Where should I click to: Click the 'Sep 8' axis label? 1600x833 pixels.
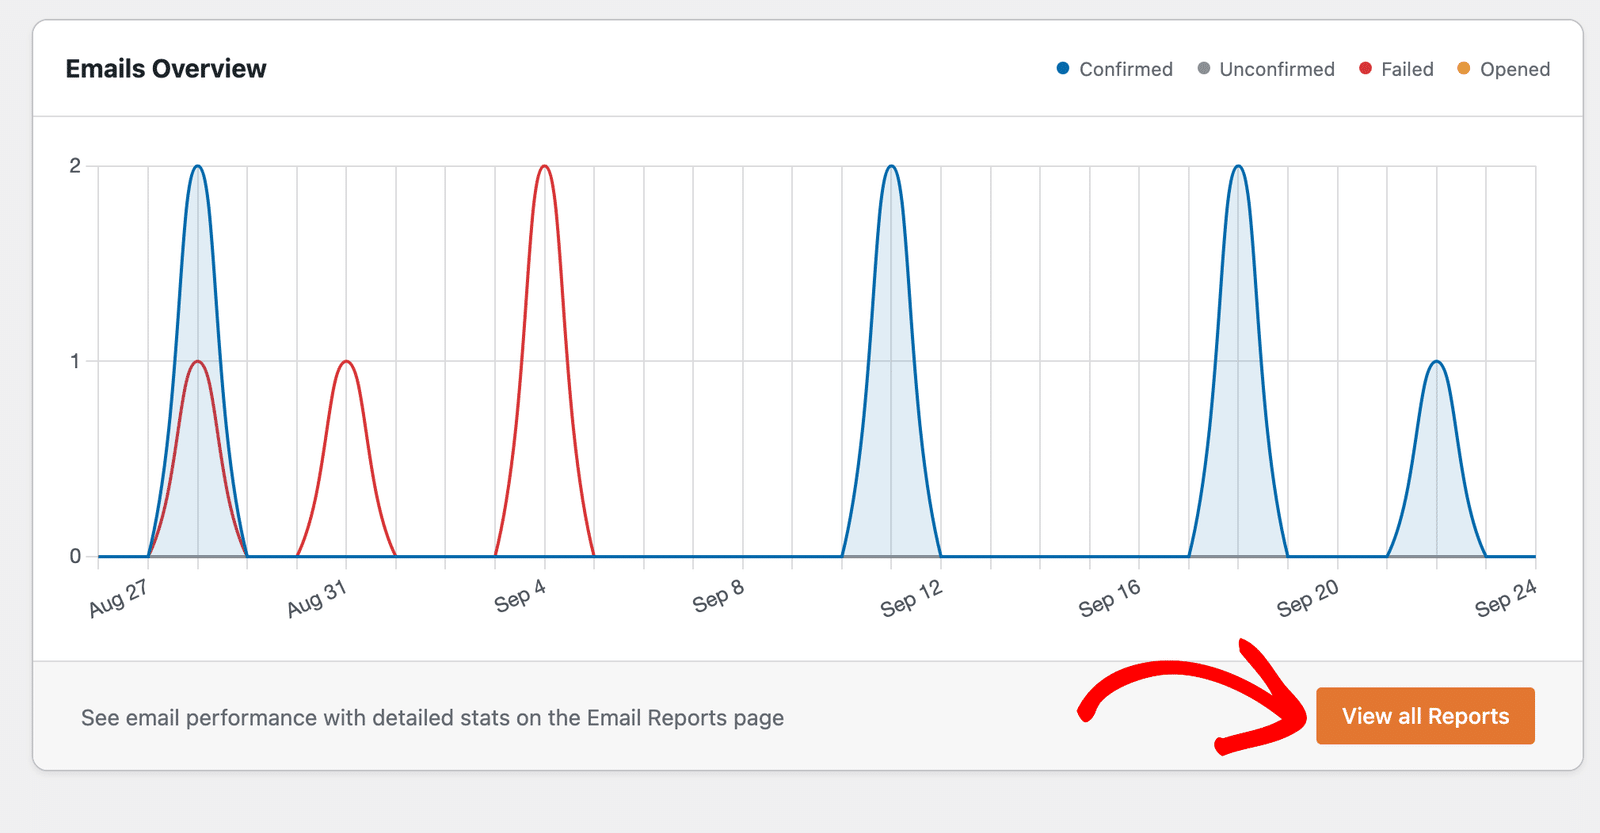coord(718,596)
